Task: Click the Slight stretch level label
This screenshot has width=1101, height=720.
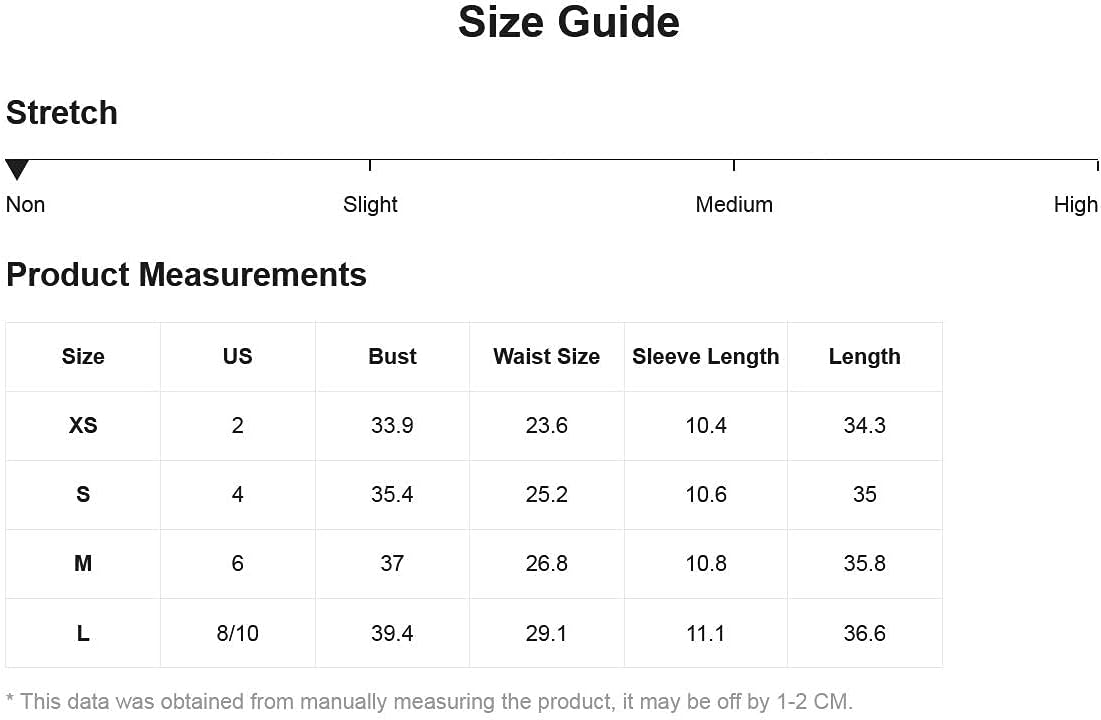Action: (370, 205)
